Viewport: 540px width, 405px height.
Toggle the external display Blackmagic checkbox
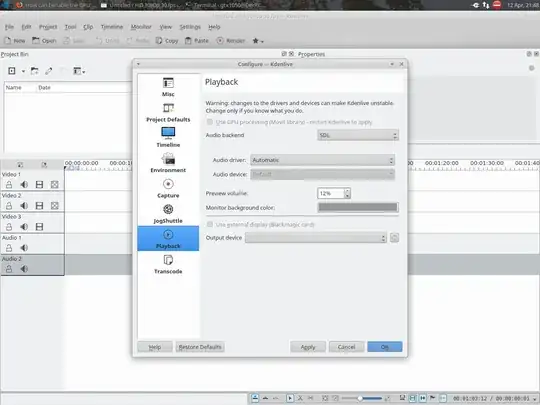click(210, 225)
